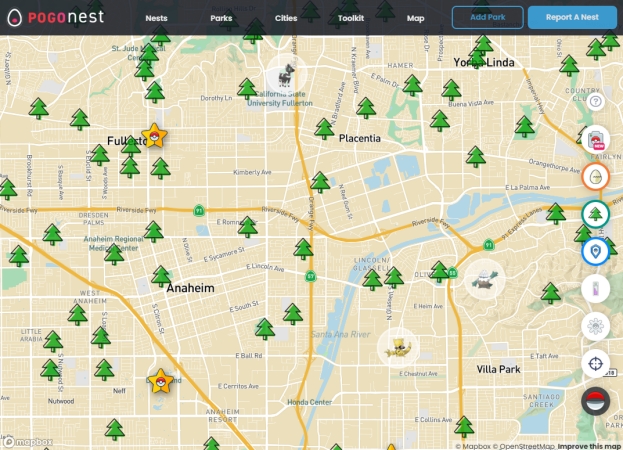
Task: Click the star Pokeball marker at Fullerton
Action: [154, 136]
